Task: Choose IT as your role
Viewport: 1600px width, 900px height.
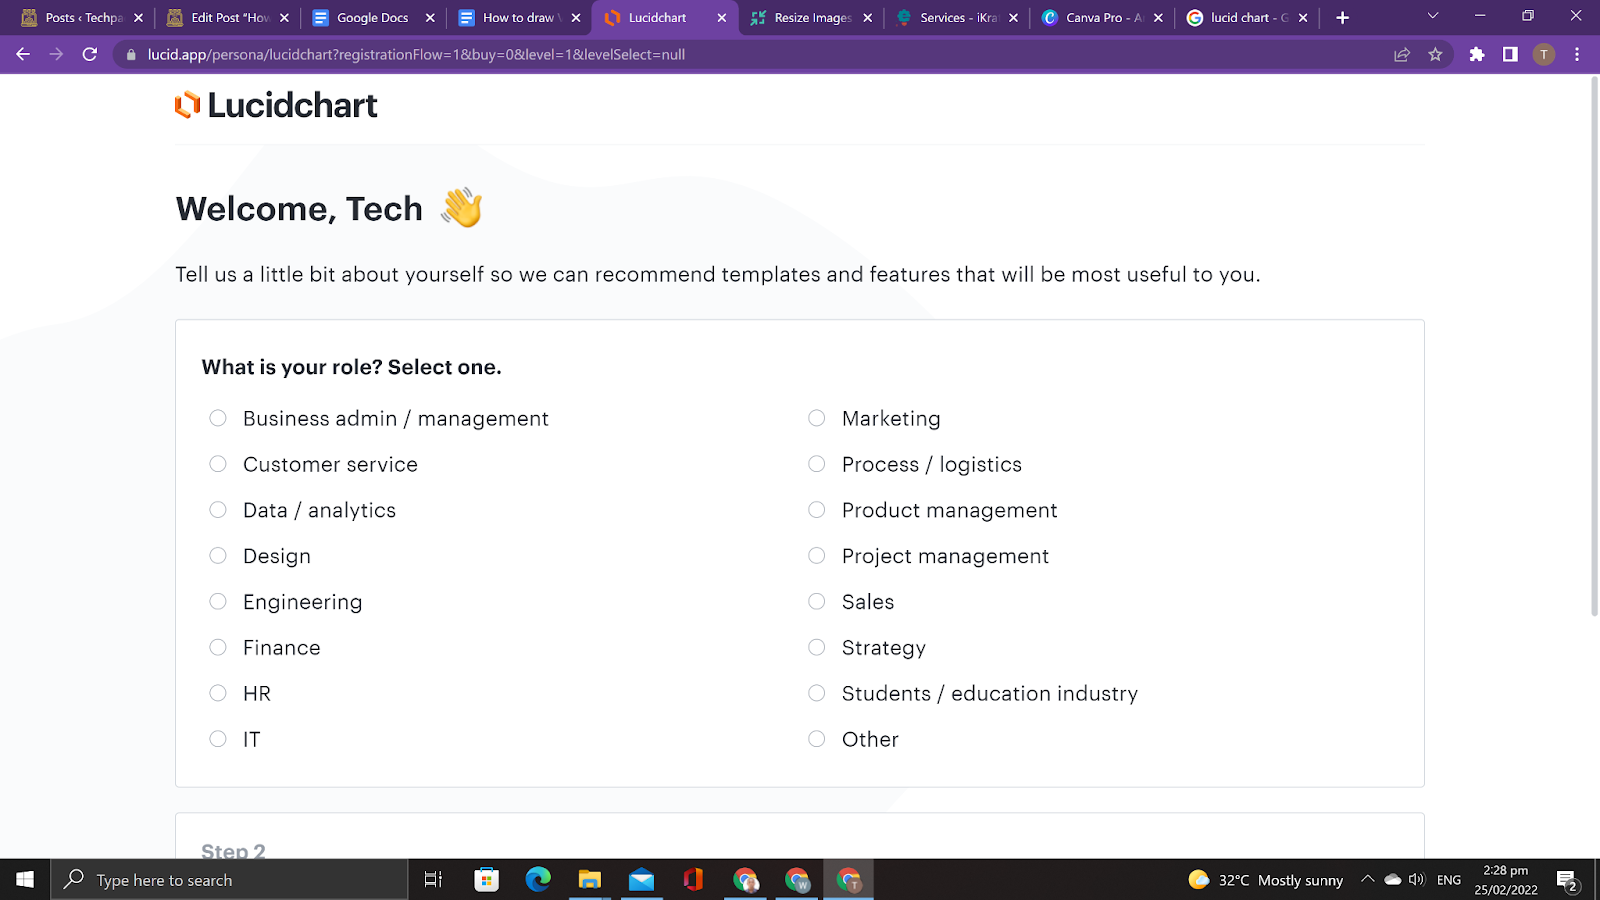Action: [218, 739]
